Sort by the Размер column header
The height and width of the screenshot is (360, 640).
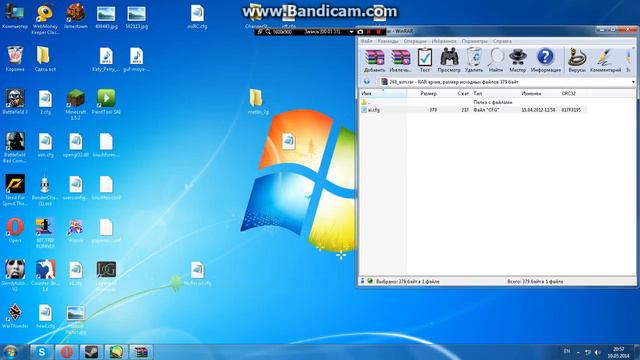tap(428, 93)
